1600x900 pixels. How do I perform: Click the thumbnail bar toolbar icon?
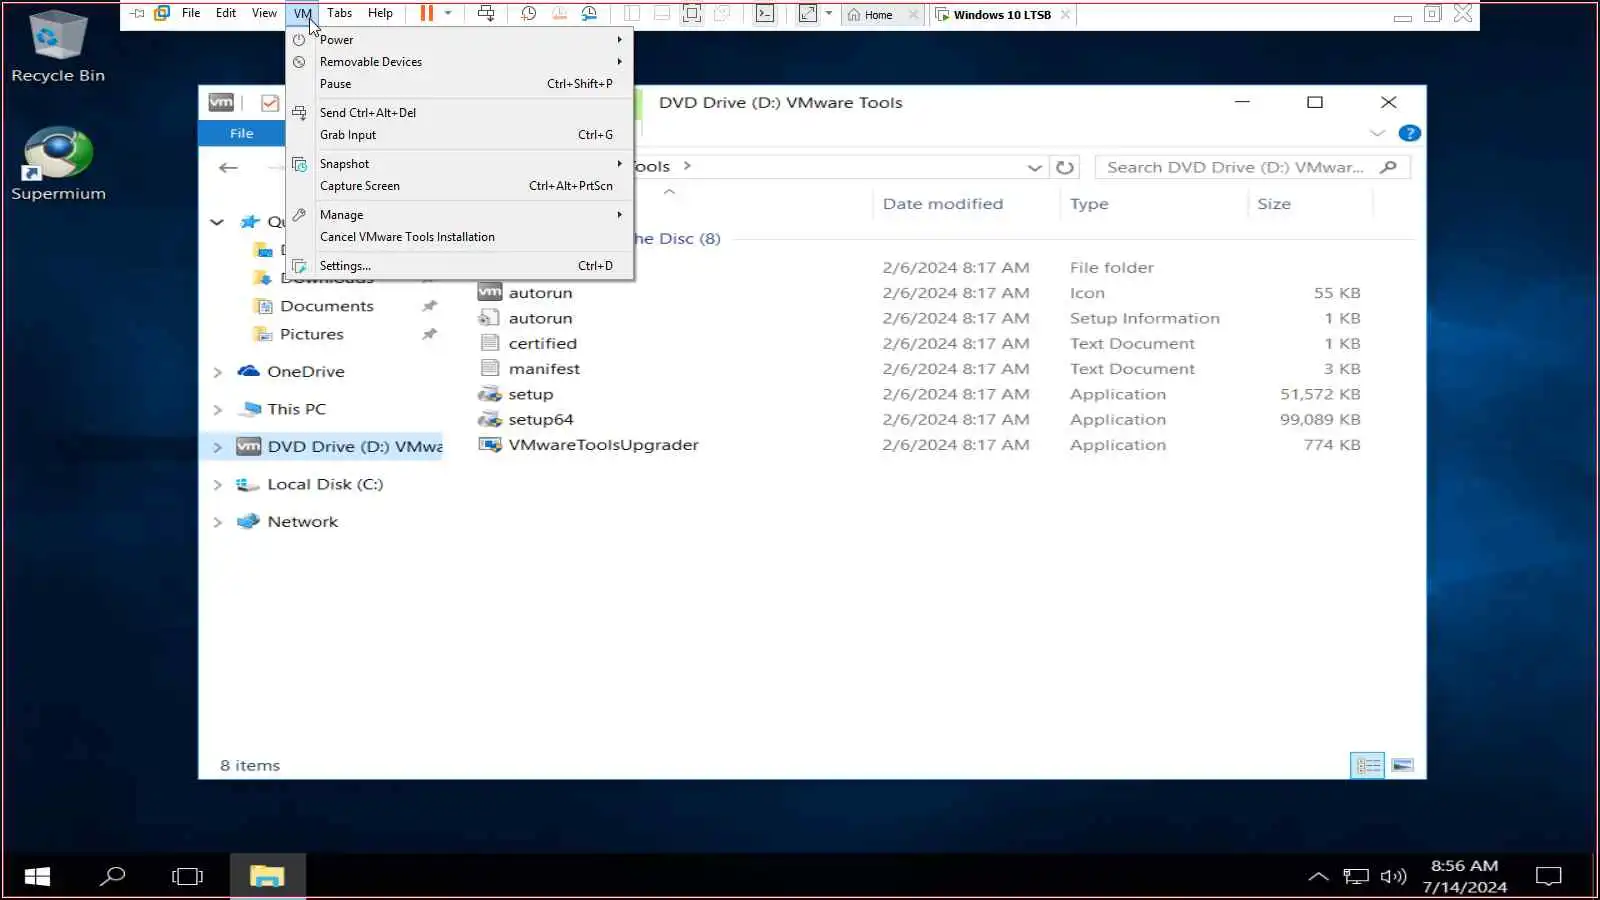[x=662, y=14]
